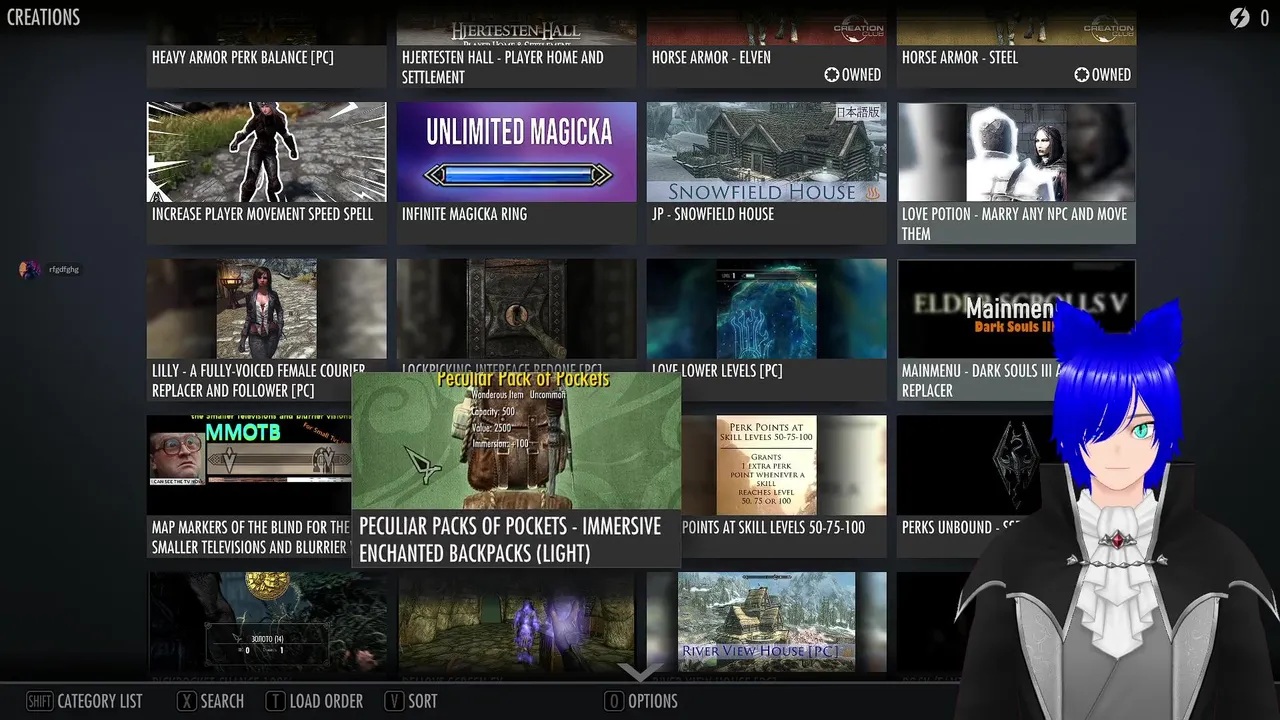Image resolution: width=1280 pixels, height=720 pixels.
Task: Click the 'Heavy Armor Perk Balance [PC]' title
Action: click(243, 57)
